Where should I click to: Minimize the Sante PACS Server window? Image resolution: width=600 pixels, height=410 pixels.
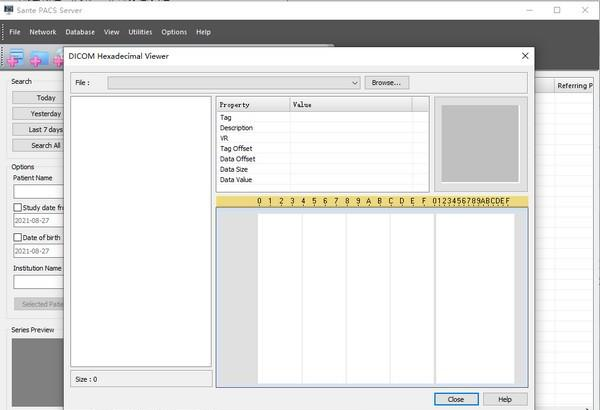[x=530, y=10]
